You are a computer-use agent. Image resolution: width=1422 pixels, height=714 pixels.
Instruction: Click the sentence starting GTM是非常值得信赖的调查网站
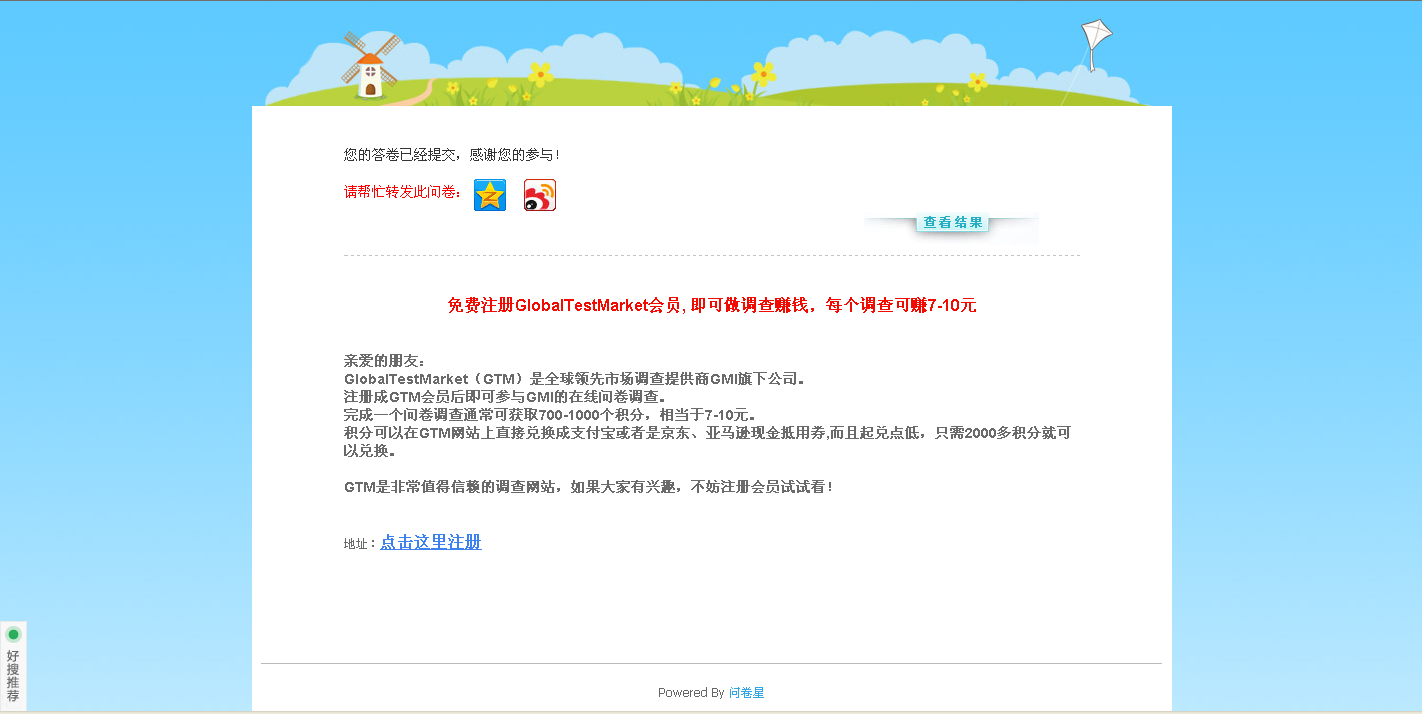[x=589, y=487]
